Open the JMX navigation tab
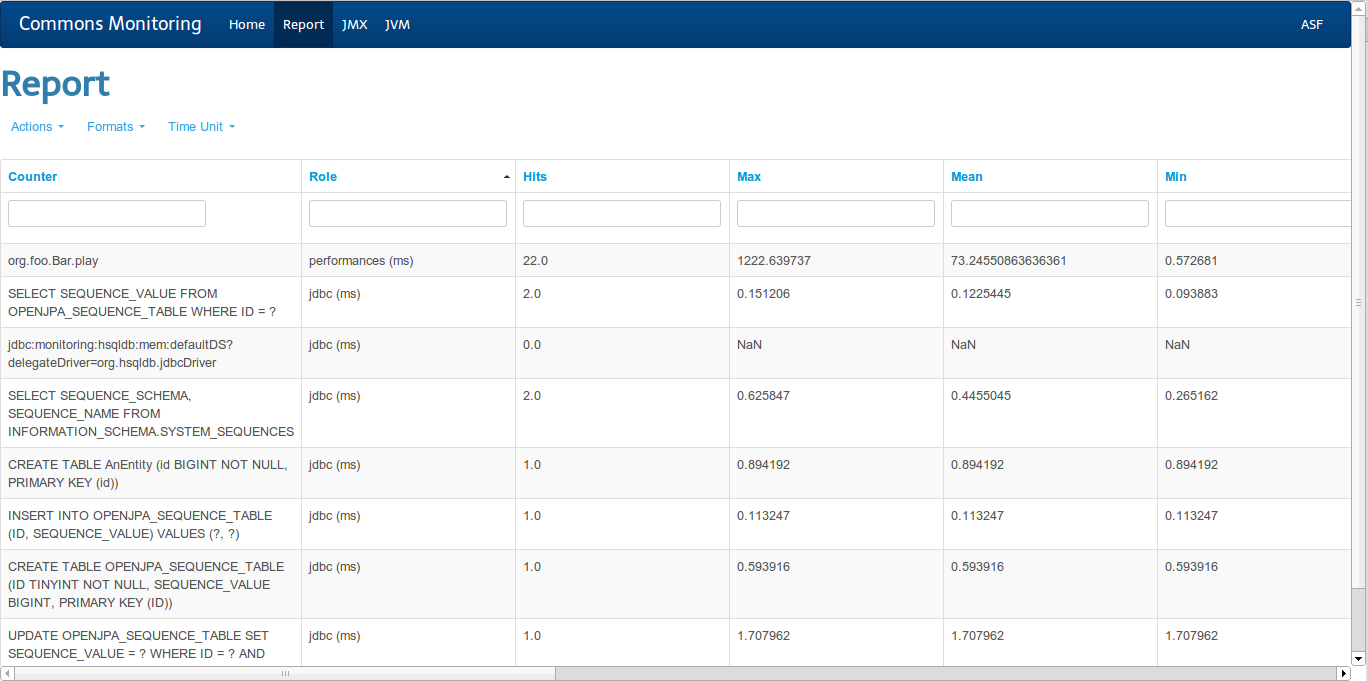1368x681 pixels. 355,24
